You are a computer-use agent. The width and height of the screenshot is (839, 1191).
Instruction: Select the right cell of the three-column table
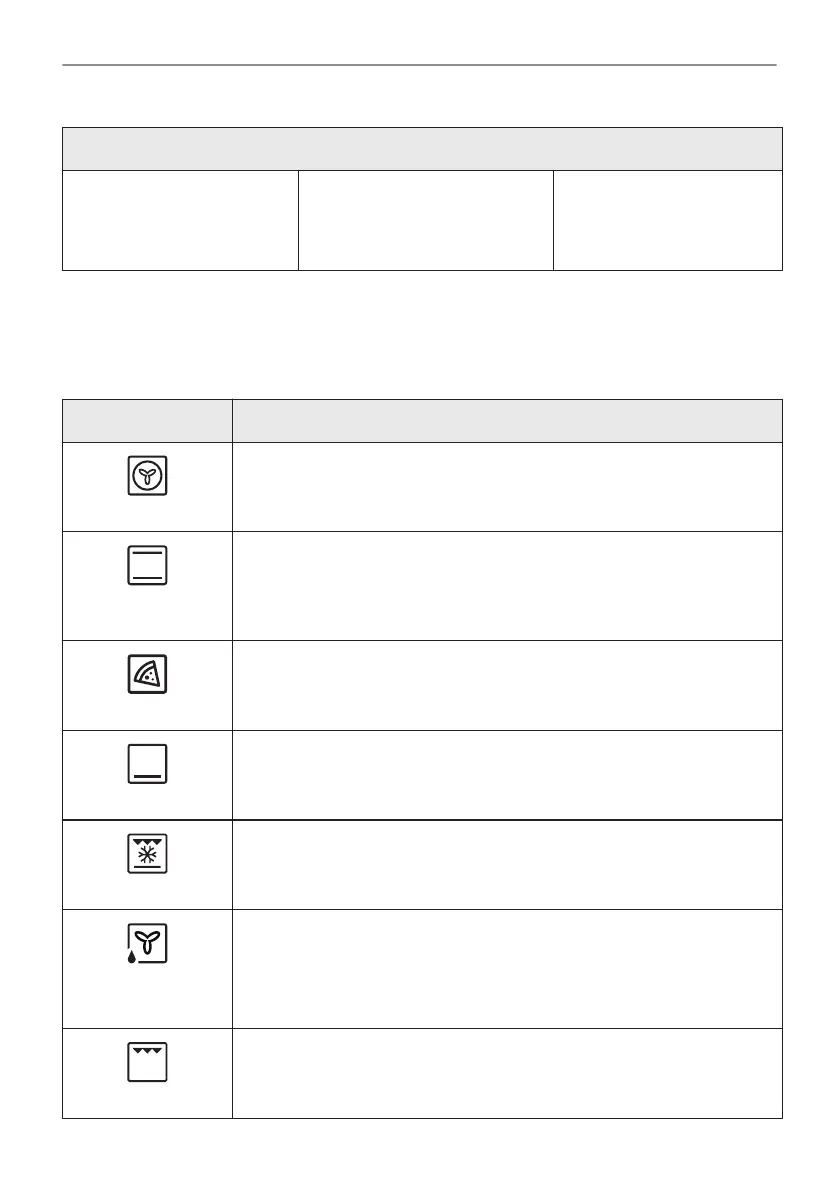pyautogui.click(x=667, y=220)
